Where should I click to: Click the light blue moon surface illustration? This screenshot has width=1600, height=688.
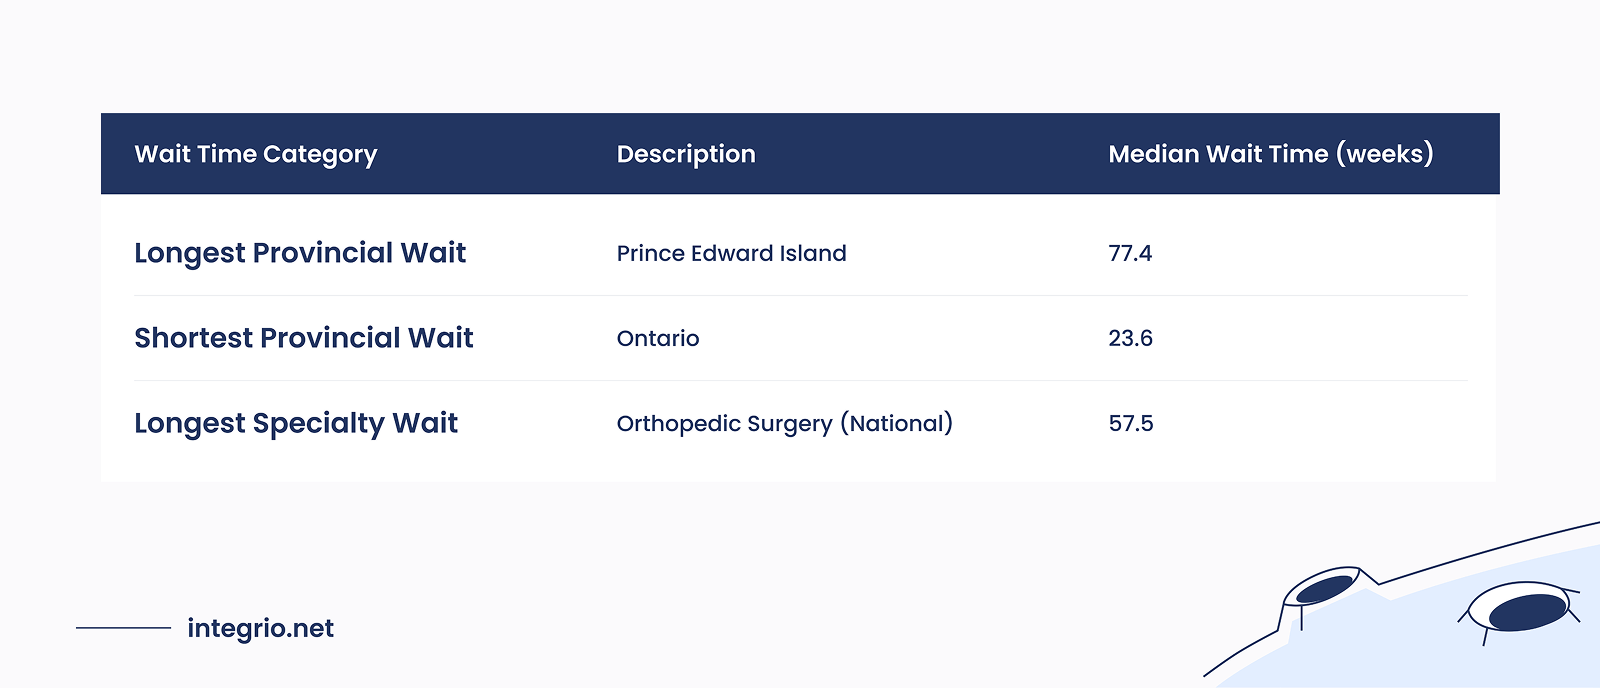click(1420, 640)
